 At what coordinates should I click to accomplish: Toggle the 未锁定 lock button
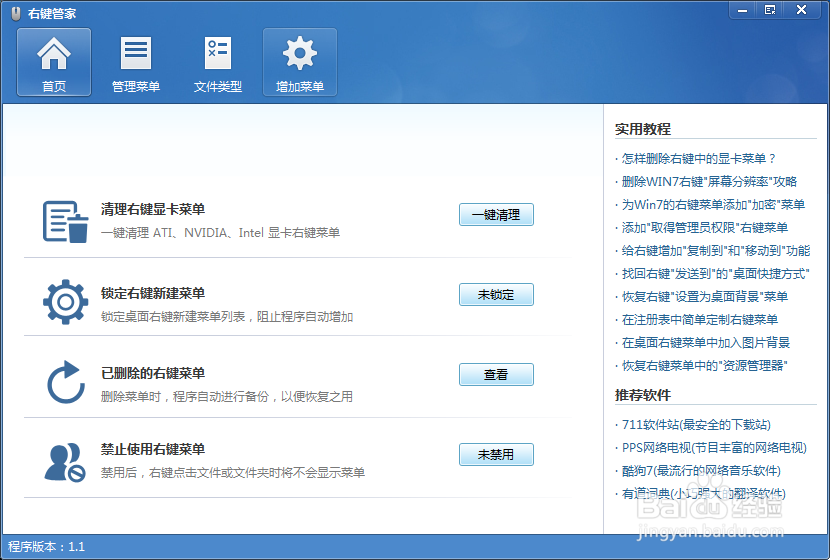pos(496,295)
